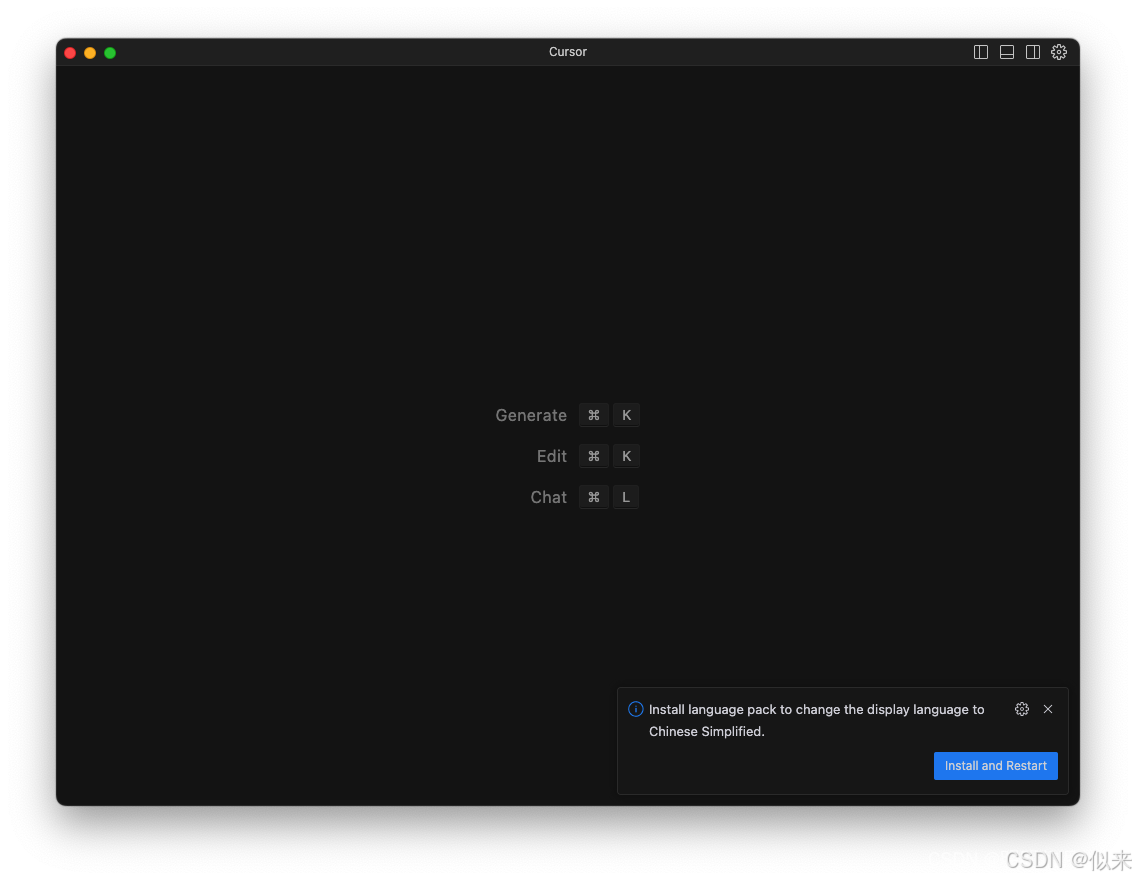
Task: Click the K key in Edit row
Action: [626, 456]
